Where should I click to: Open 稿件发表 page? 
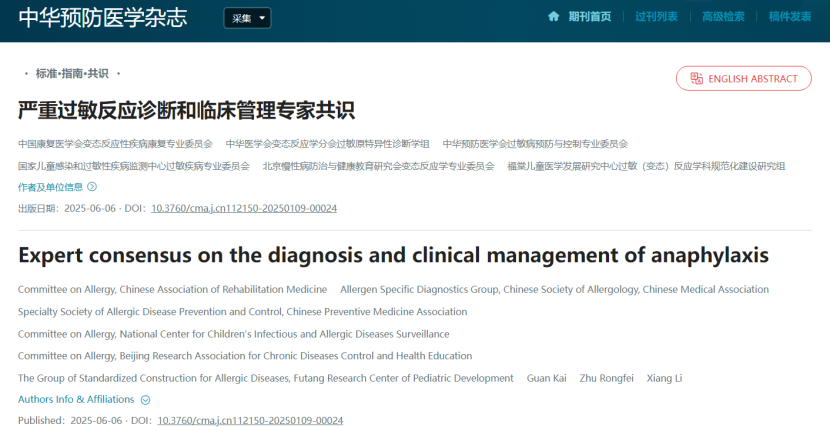click(x=790, y=16)
